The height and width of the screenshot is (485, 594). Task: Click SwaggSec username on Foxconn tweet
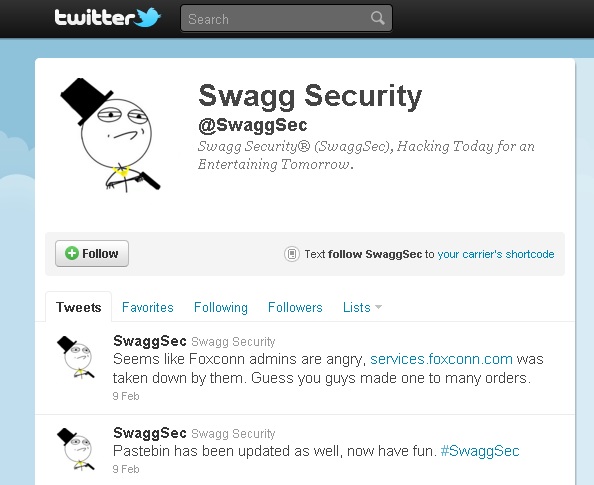coord(150,341)
